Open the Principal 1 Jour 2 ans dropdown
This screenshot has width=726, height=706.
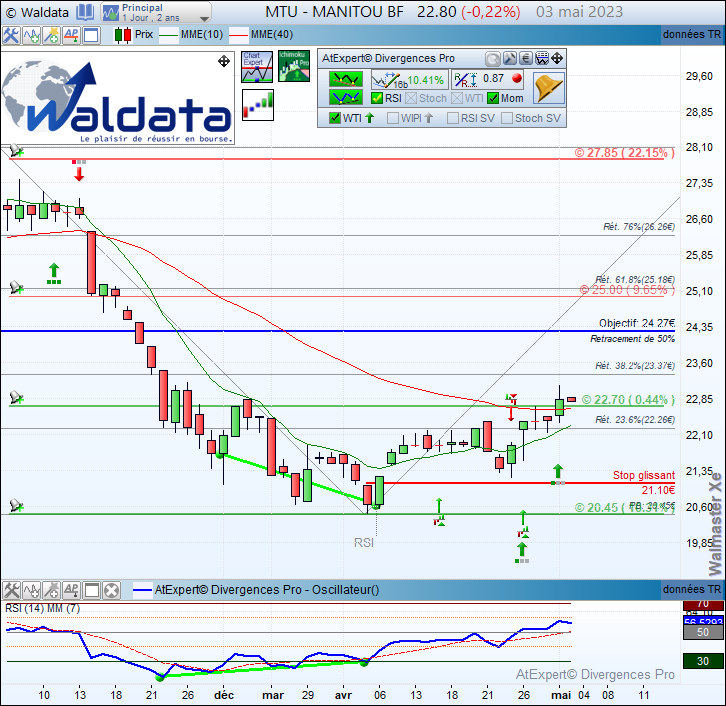[156, 12]
